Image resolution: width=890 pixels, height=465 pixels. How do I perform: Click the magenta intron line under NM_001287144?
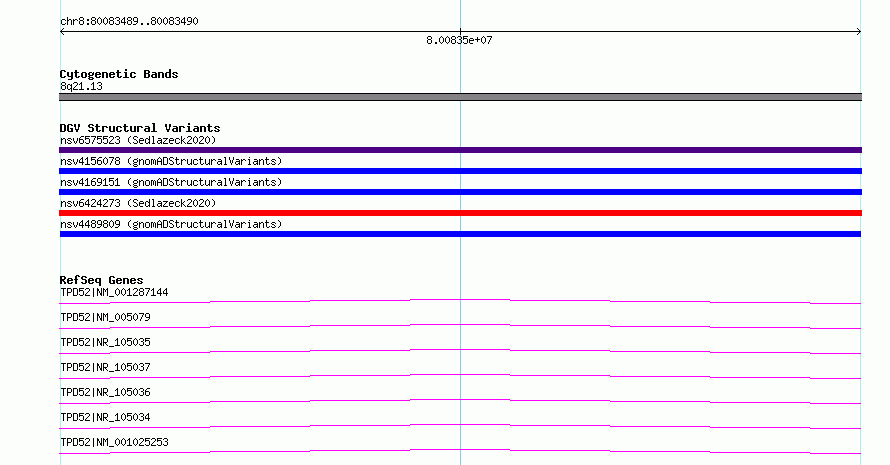tap(460, 301)
